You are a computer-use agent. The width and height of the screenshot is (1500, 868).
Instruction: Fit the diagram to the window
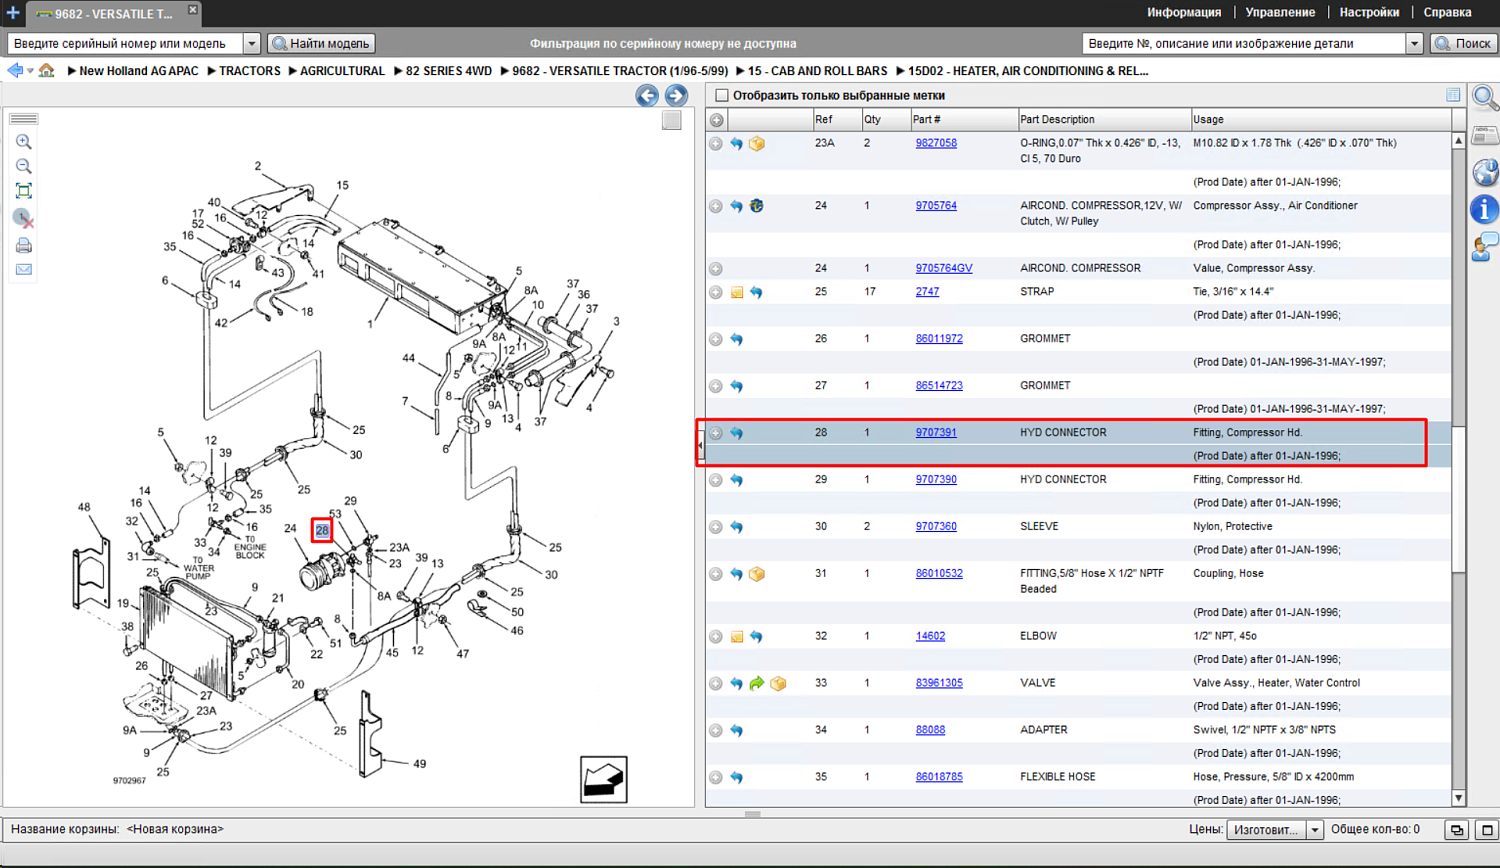pos(24,191)
